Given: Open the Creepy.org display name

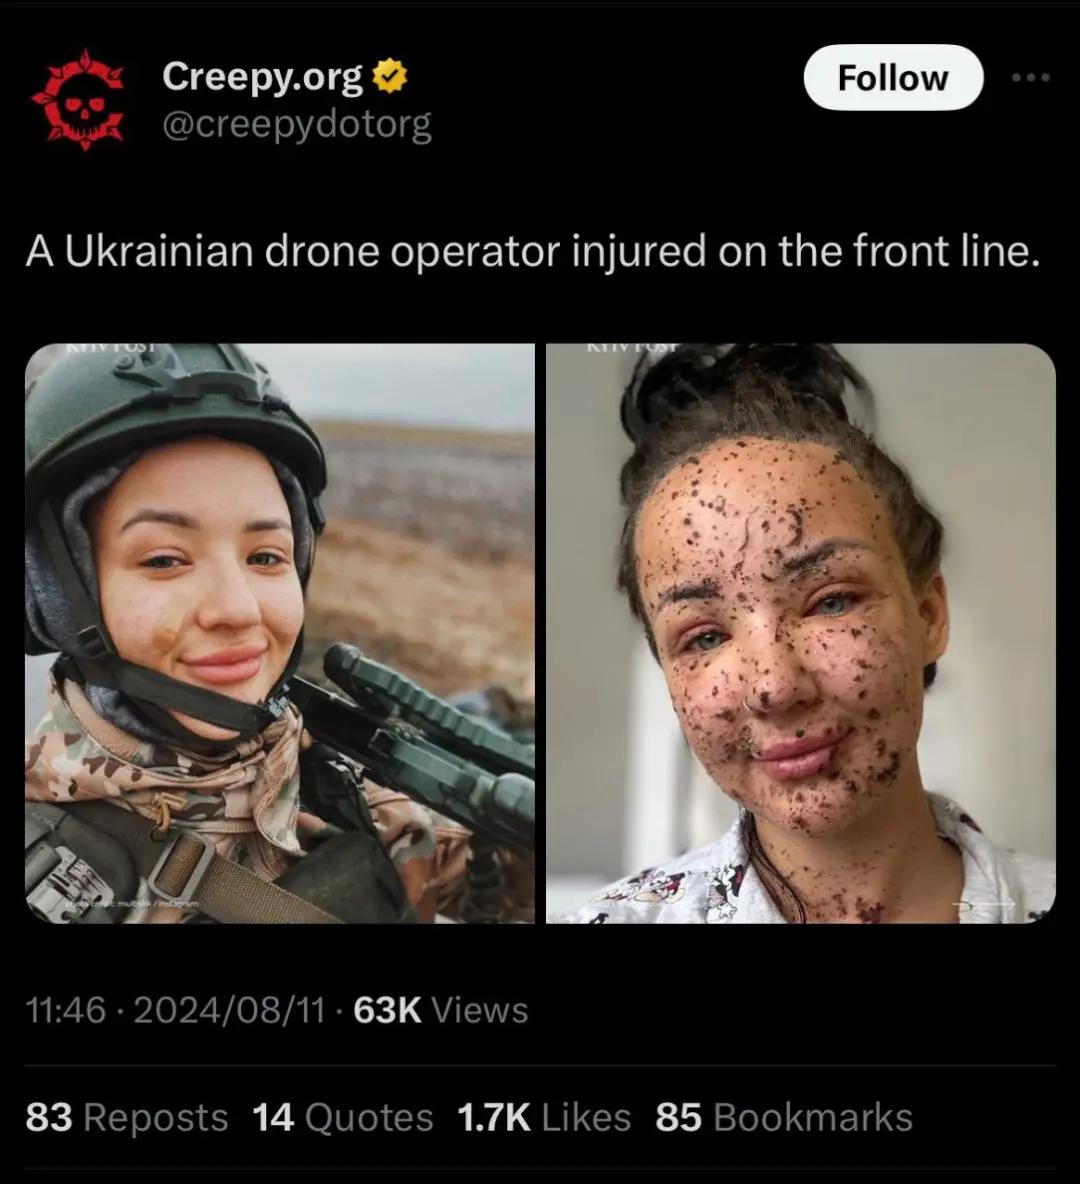Looking at the screenshot, I should (x=262, y=77).
